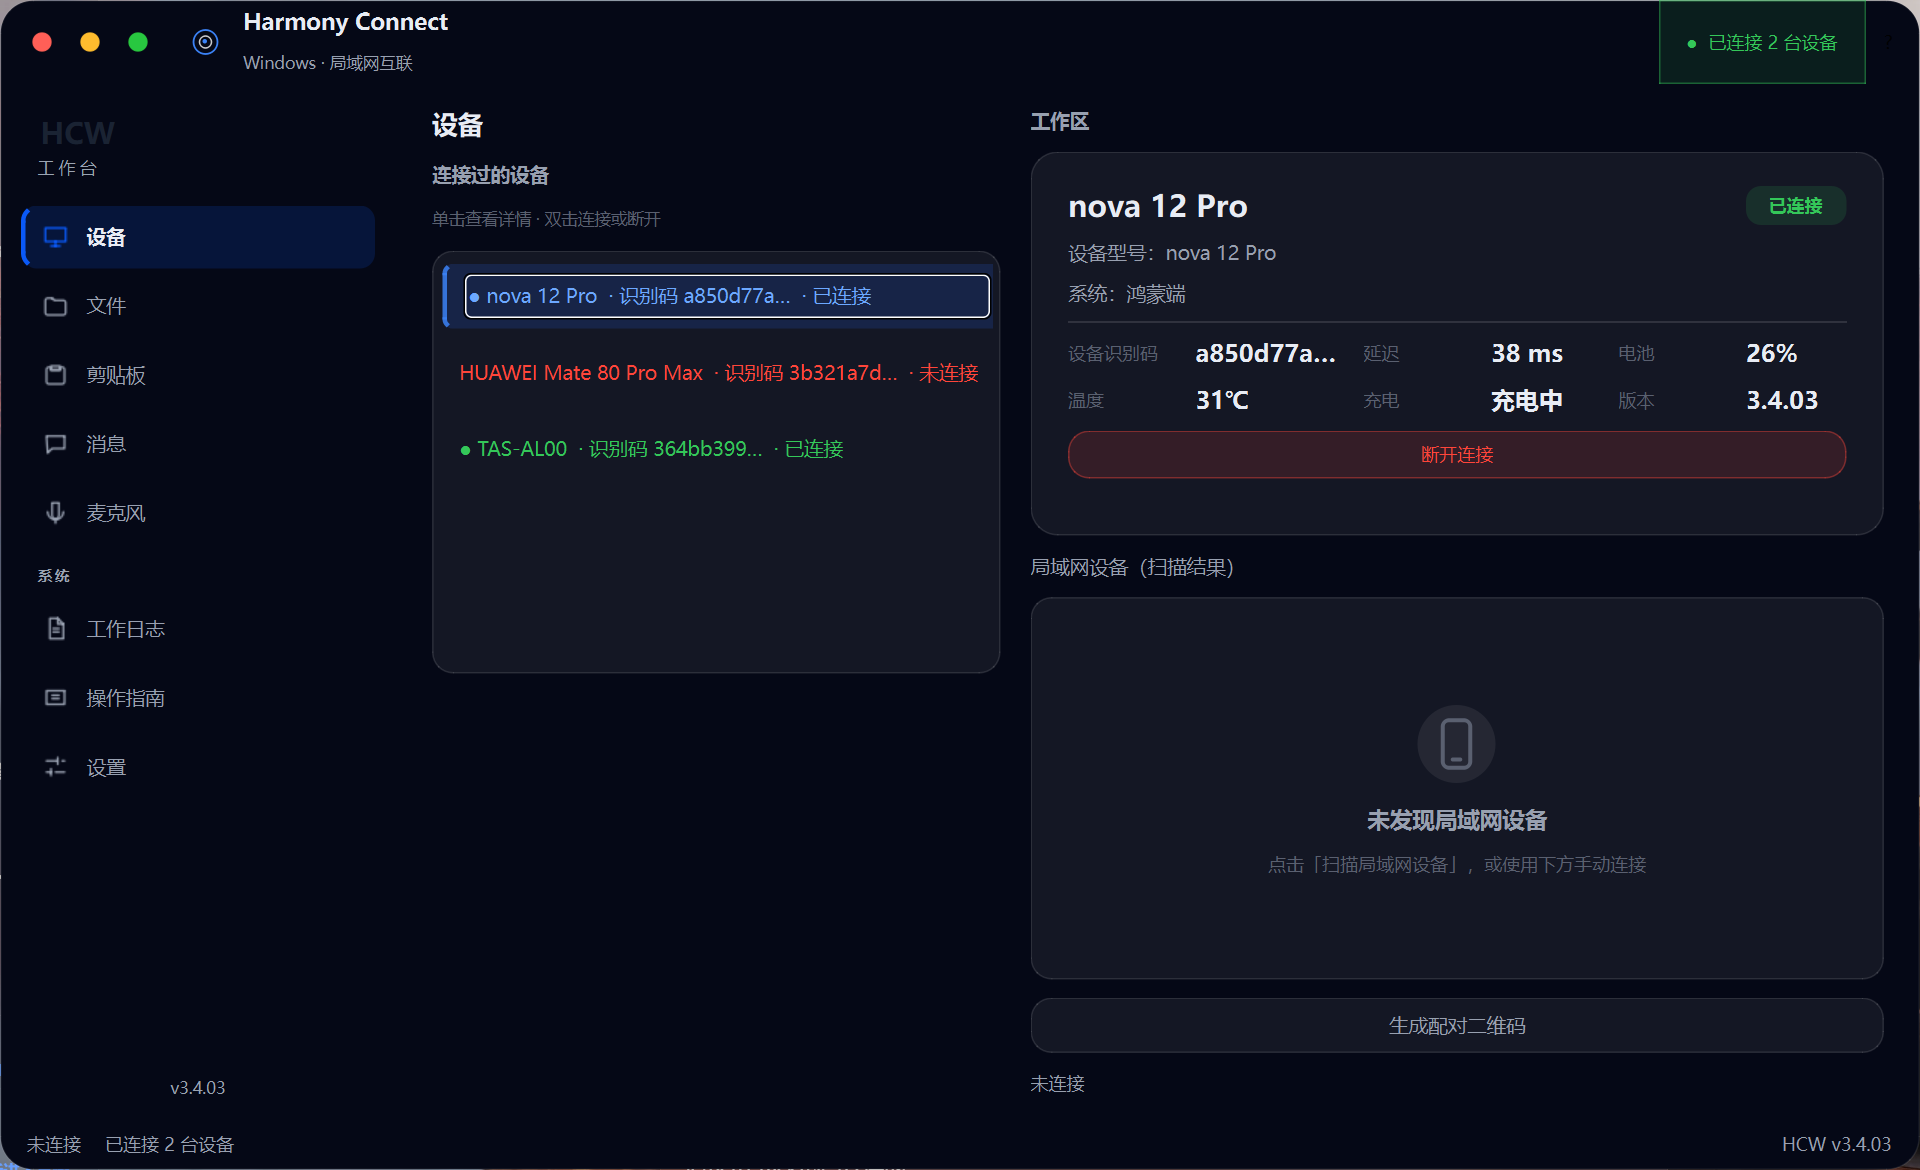Viewport: 1920px width, 1170px height.
Task: Click the microphone icon beside 麦克风
Action: click(56, 513)
